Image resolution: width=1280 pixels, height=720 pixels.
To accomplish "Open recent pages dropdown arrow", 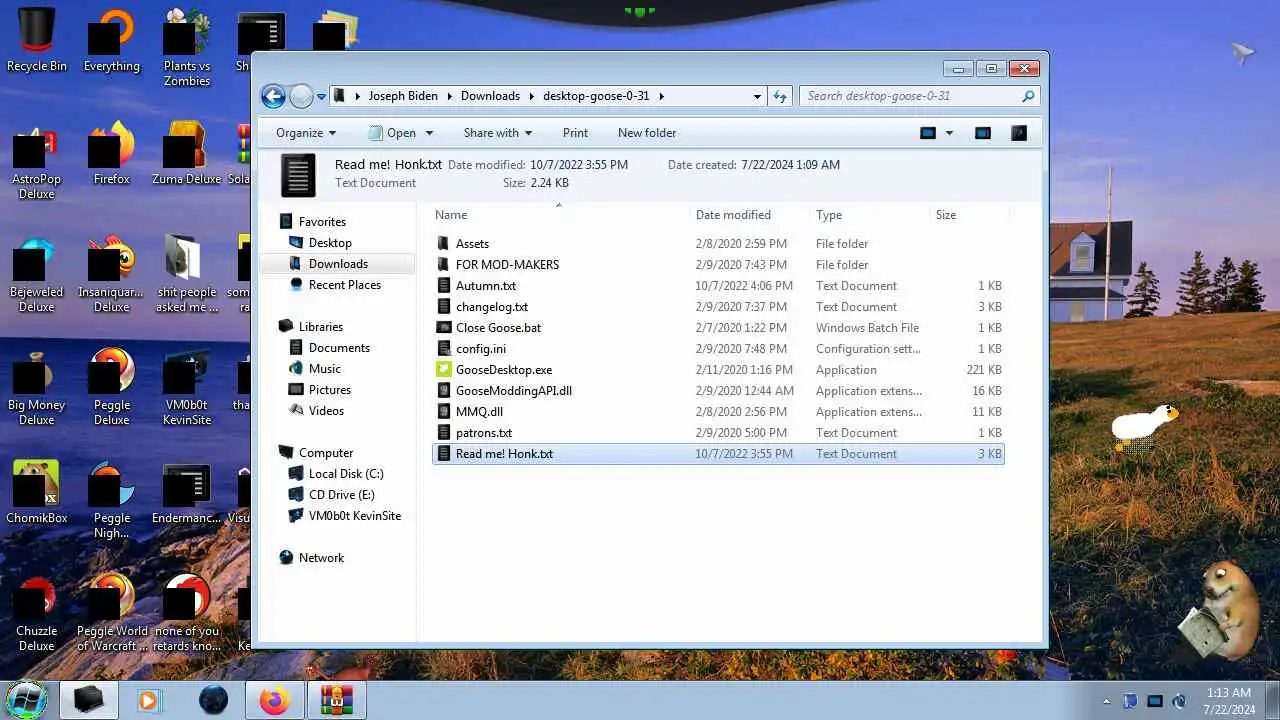I will [321, 97].
